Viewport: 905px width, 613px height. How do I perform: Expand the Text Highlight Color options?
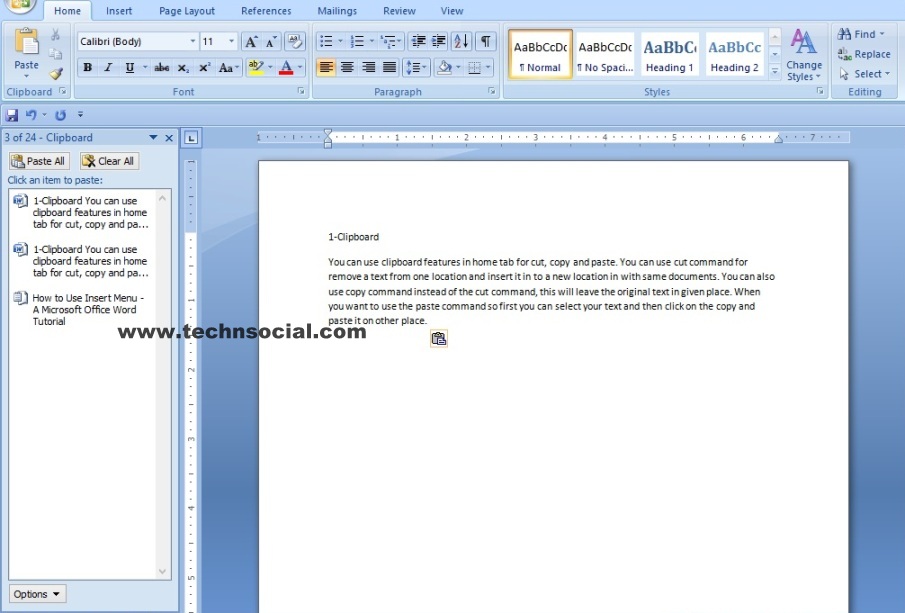269,67
